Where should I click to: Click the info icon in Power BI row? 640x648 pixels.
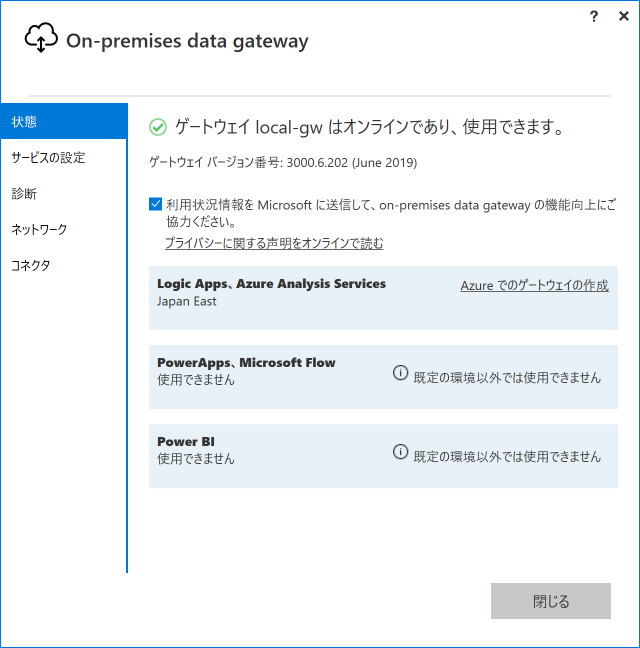click(400, 452)
